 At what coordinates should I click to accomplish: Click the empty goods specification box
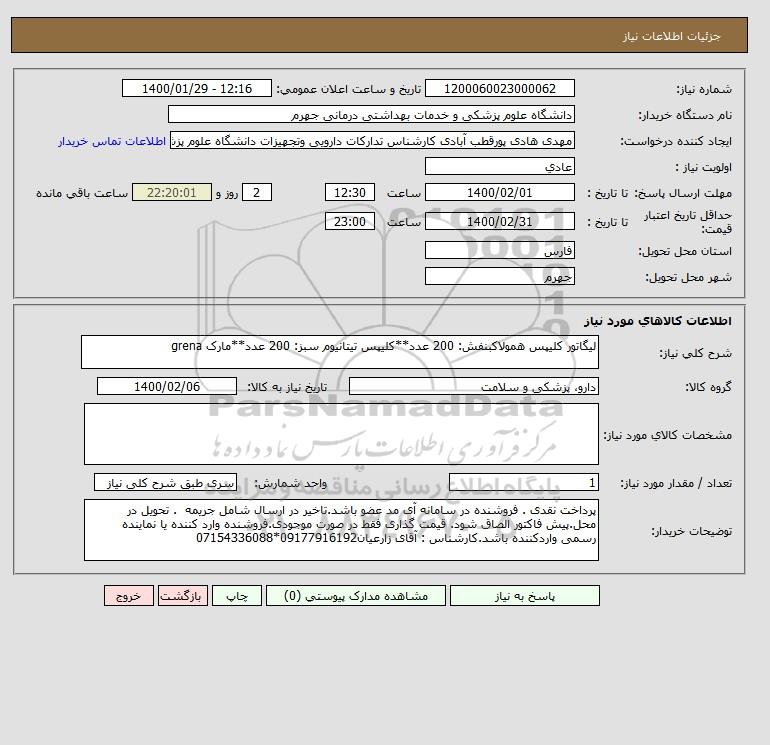[341, 434]
